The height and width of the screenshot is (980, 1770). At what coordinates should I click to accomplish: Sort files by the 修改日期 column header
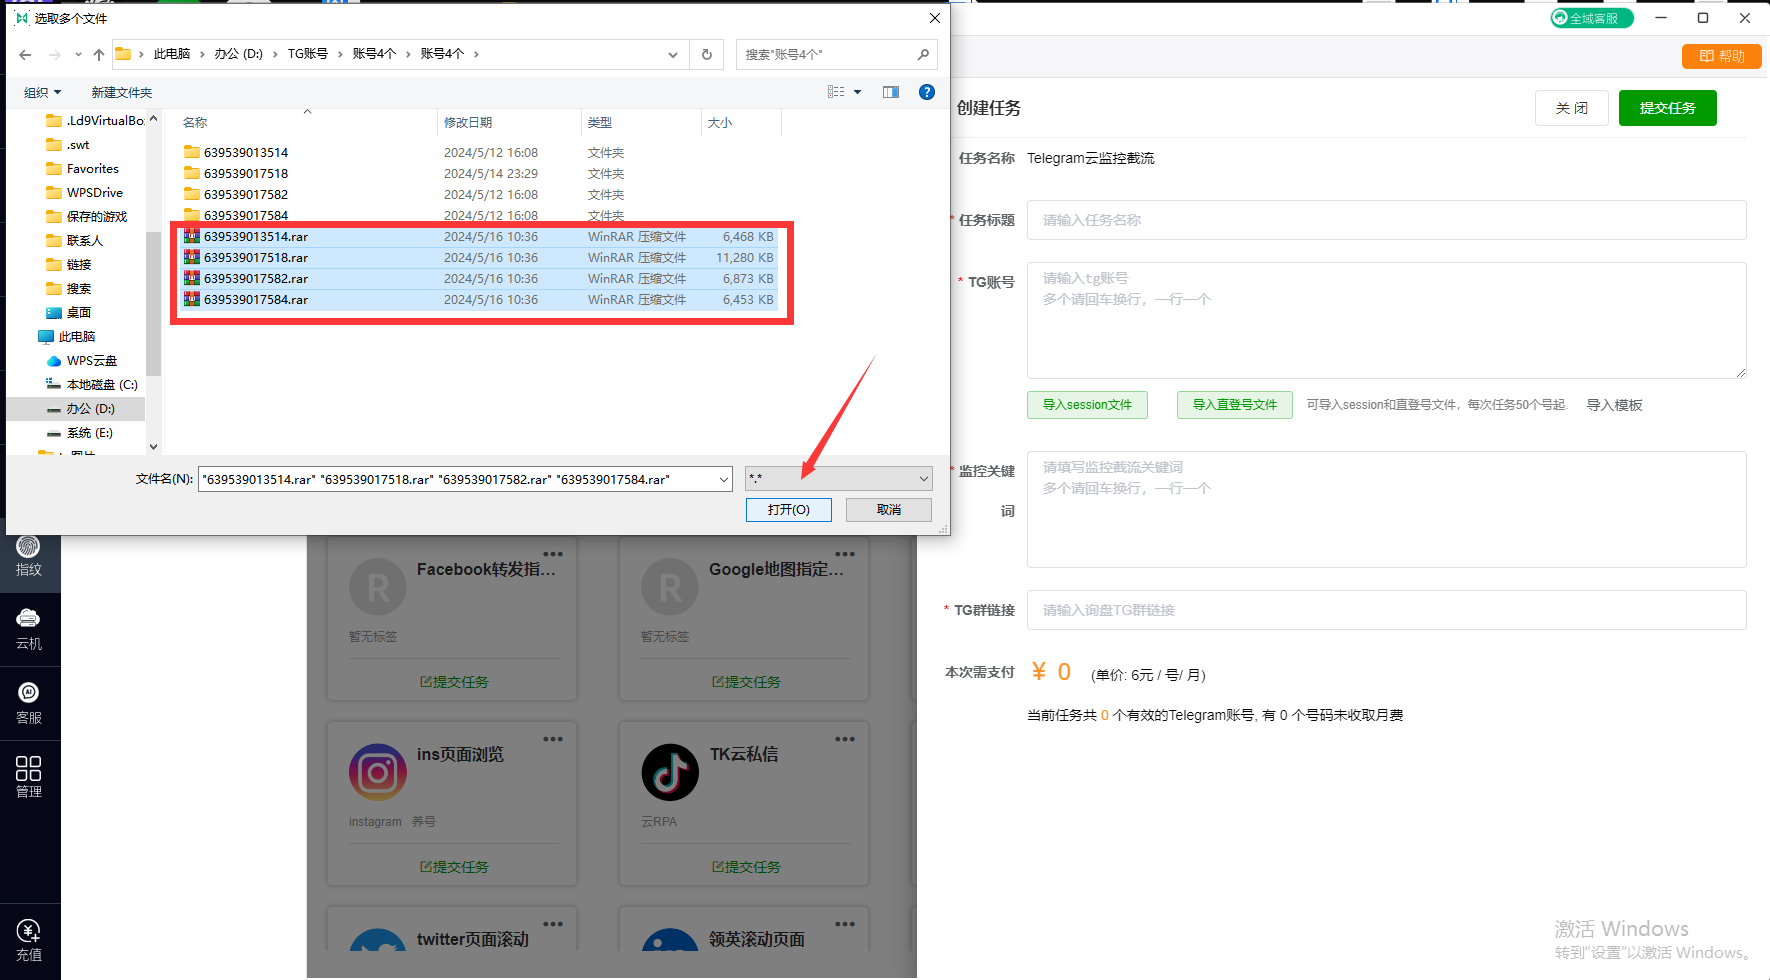468,123
